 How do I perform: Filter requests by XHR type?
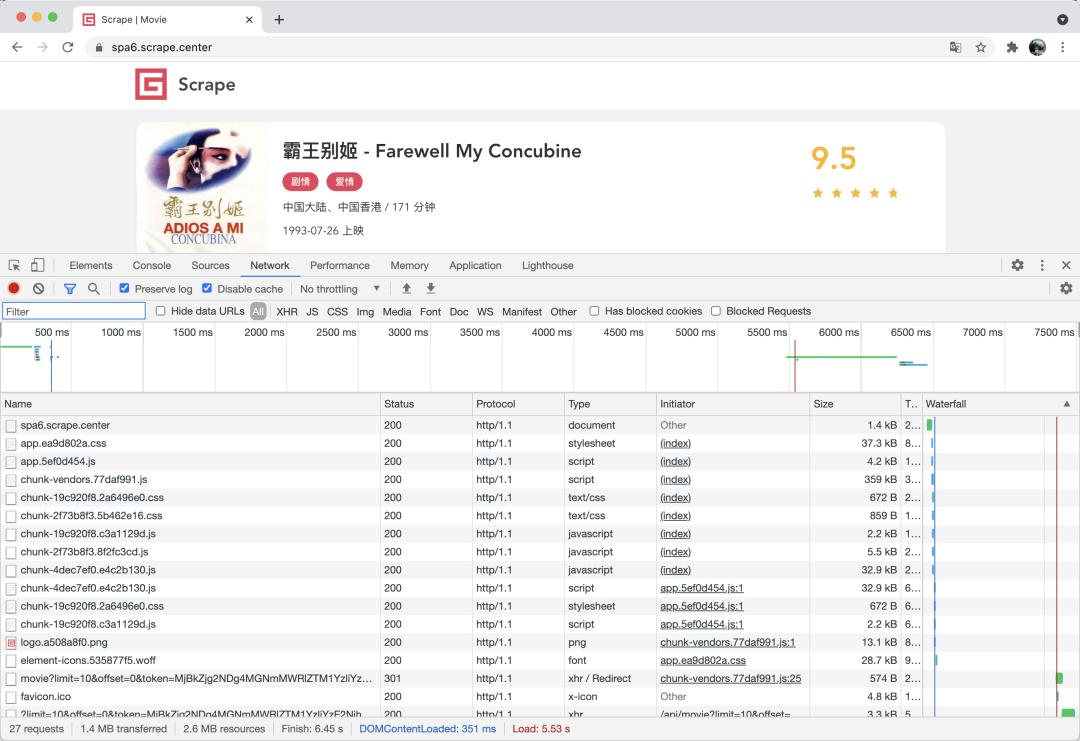pyautogui.click(x=287, y=312)
